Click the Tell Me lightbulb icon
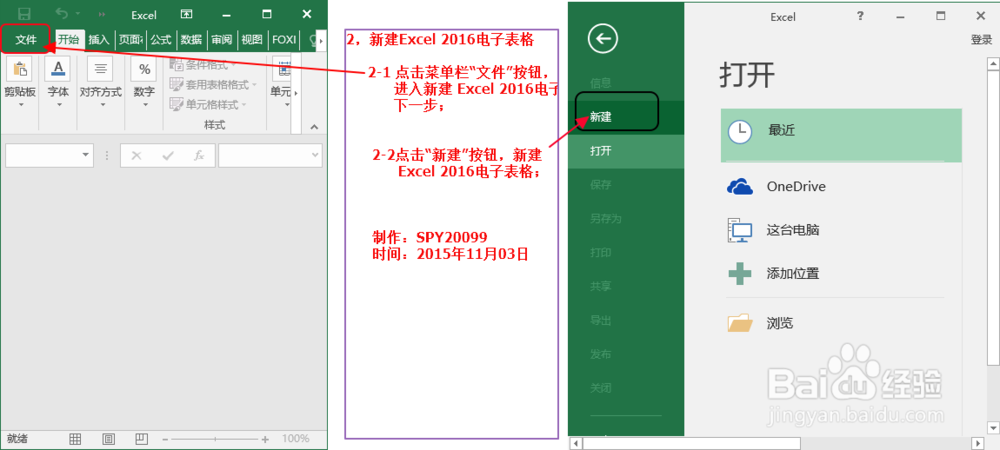The image size is (1000, 450). tap(312, 40)
